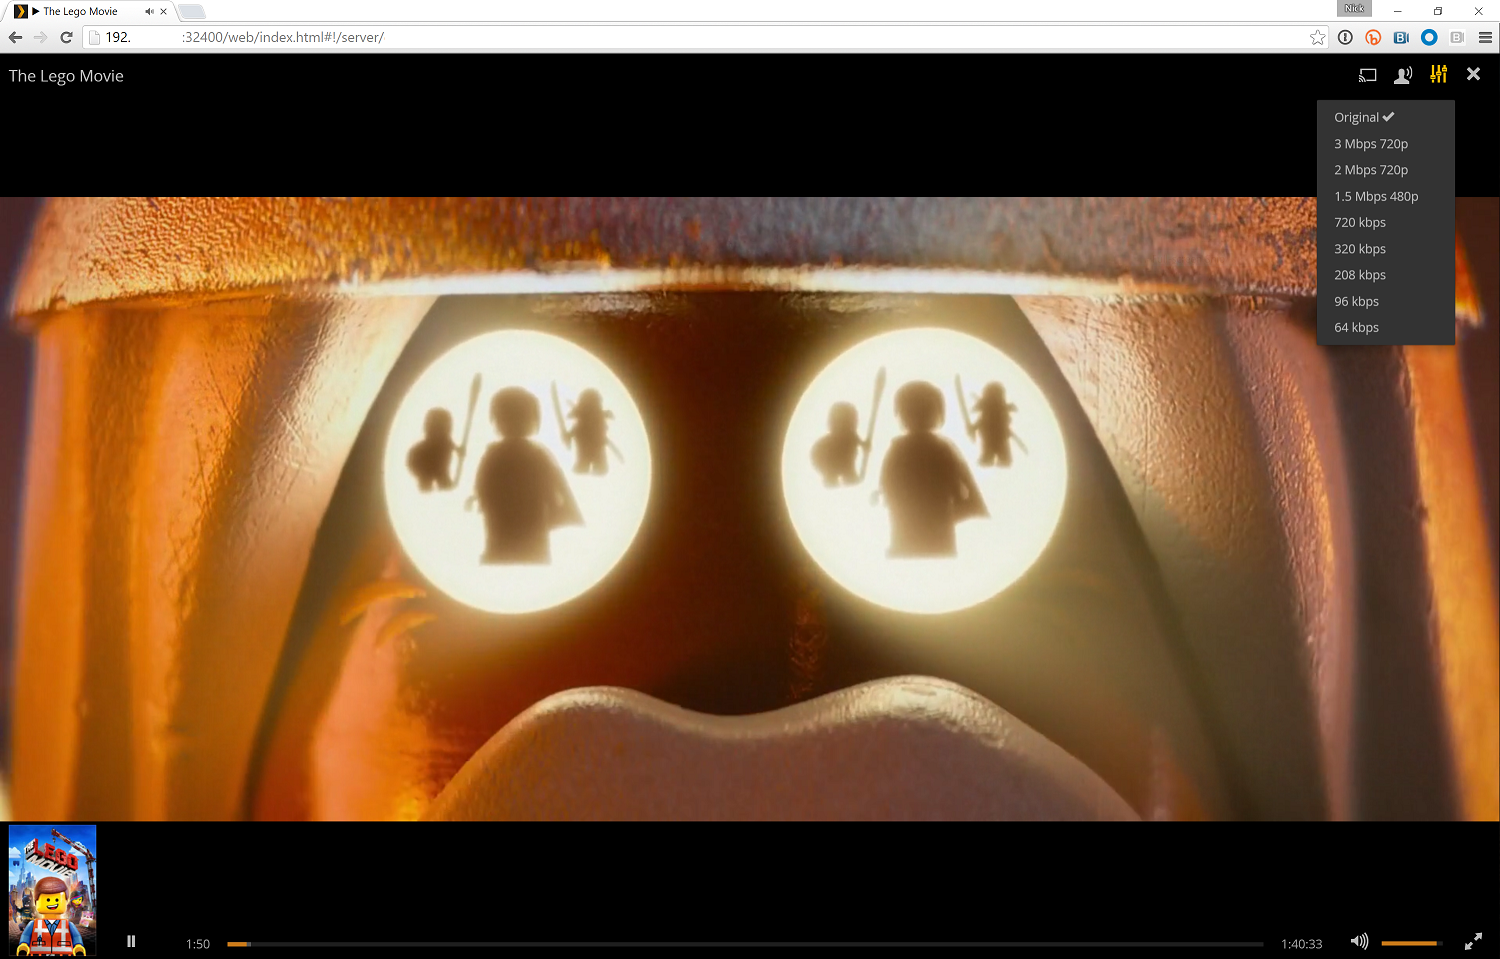
Task: Open audio and subtitle stream selection icon
Action: point(1403,75)
